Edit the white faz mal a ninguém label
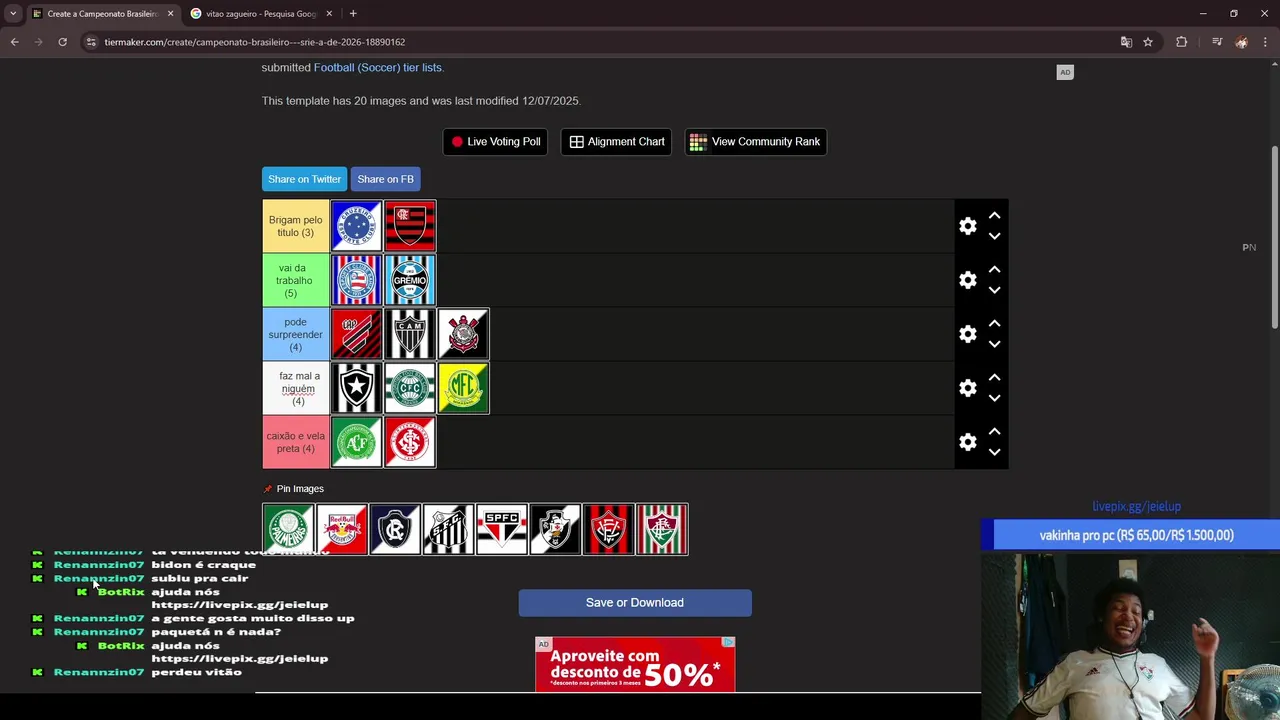 pyautogui.click(x=295, y=388)
